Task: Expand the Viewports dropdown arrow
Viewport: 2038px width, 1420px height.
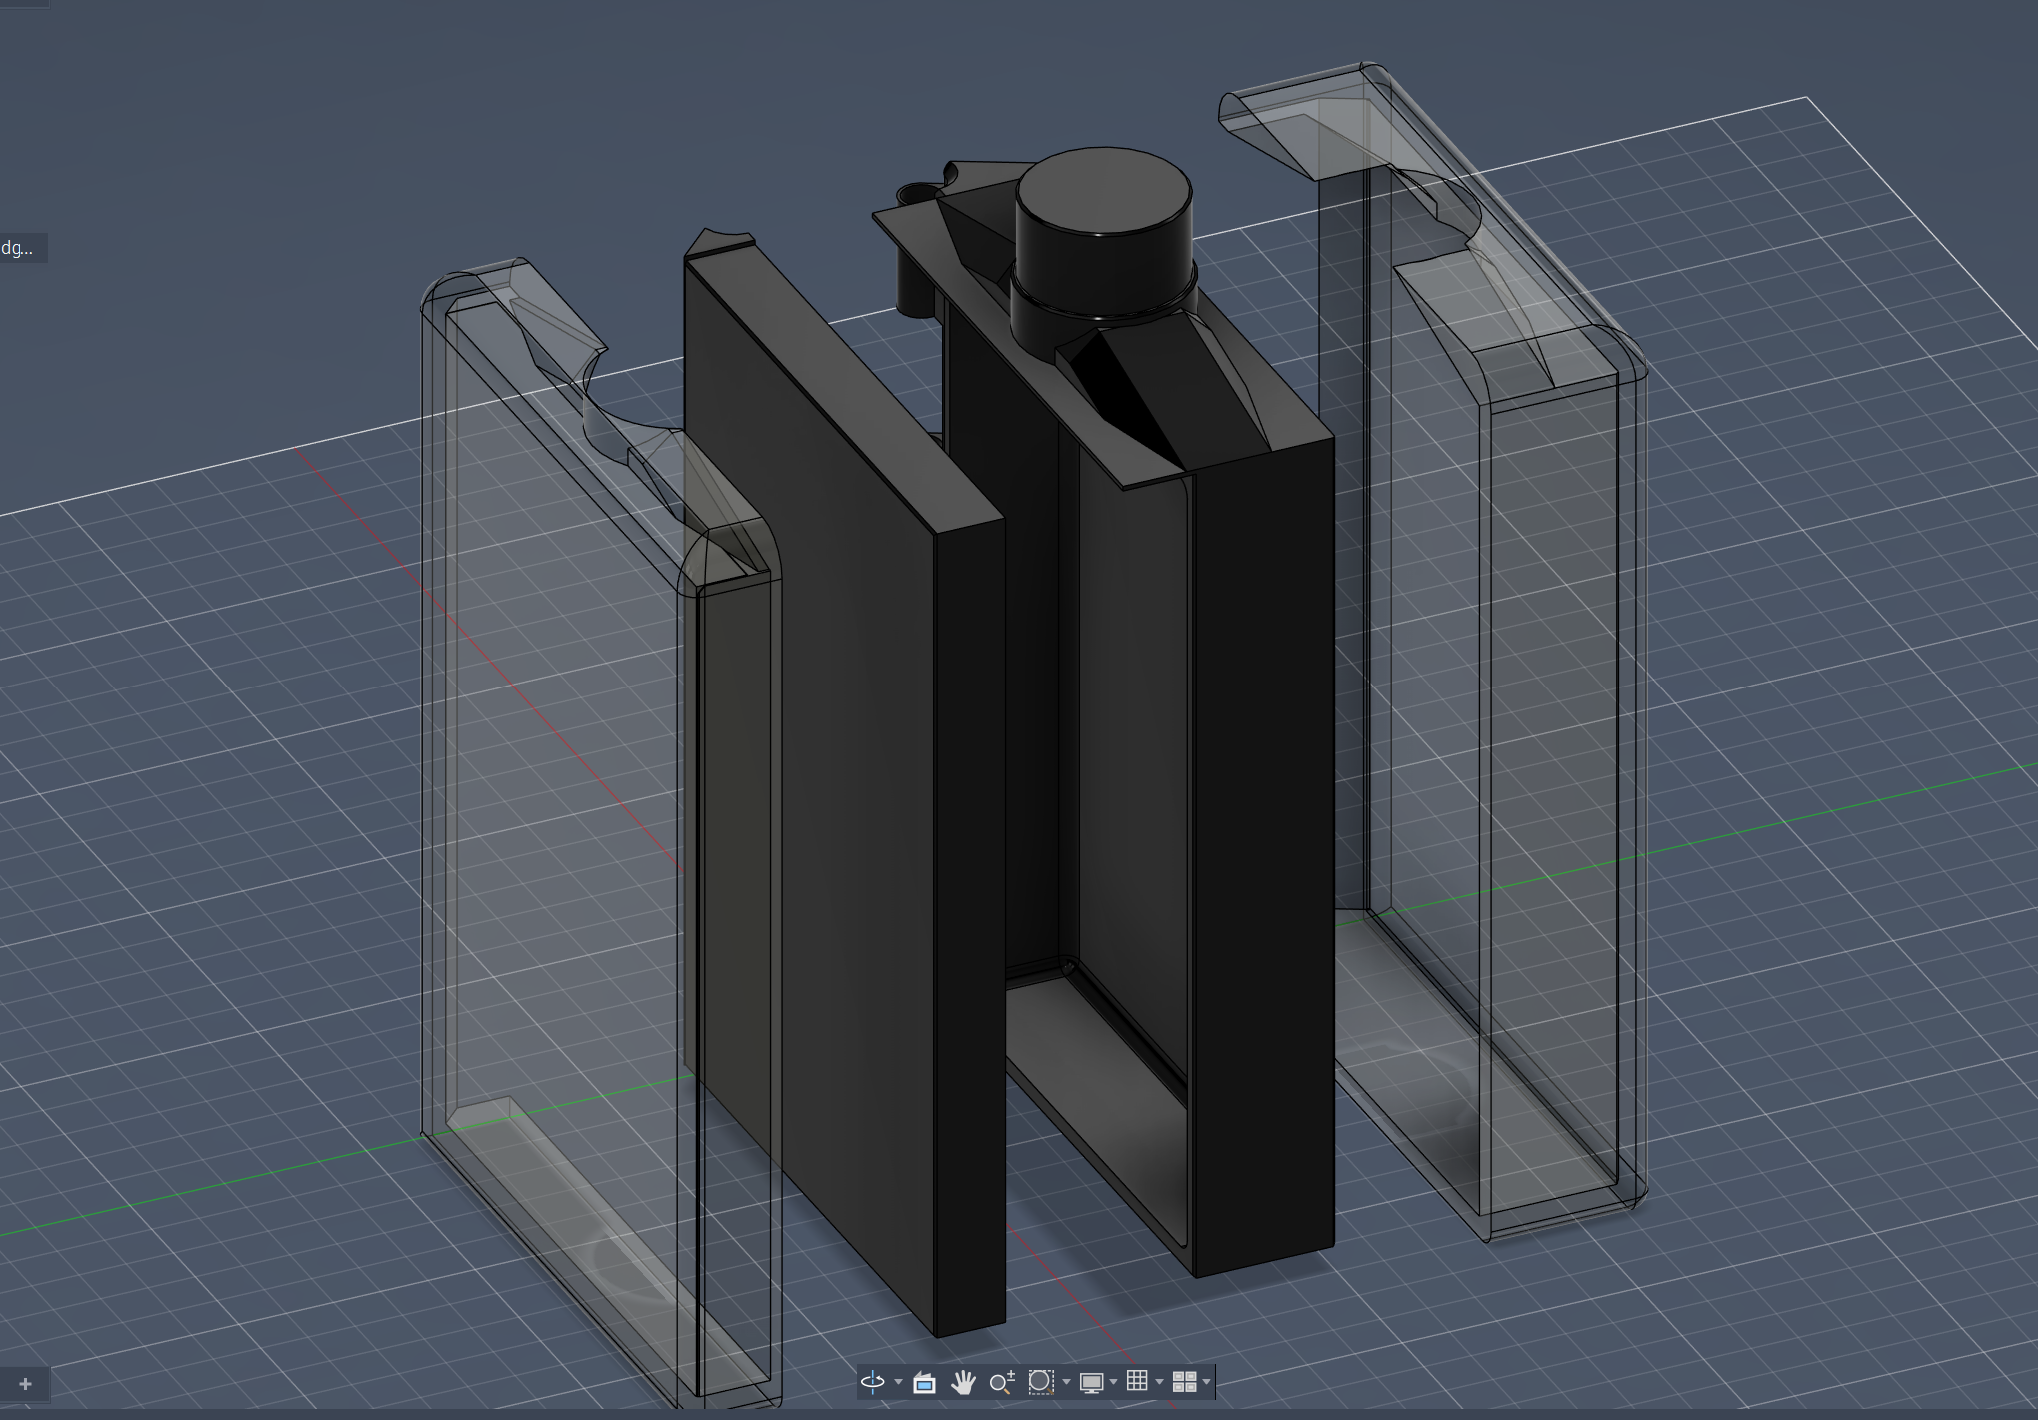Action: coord(1207,1383)
